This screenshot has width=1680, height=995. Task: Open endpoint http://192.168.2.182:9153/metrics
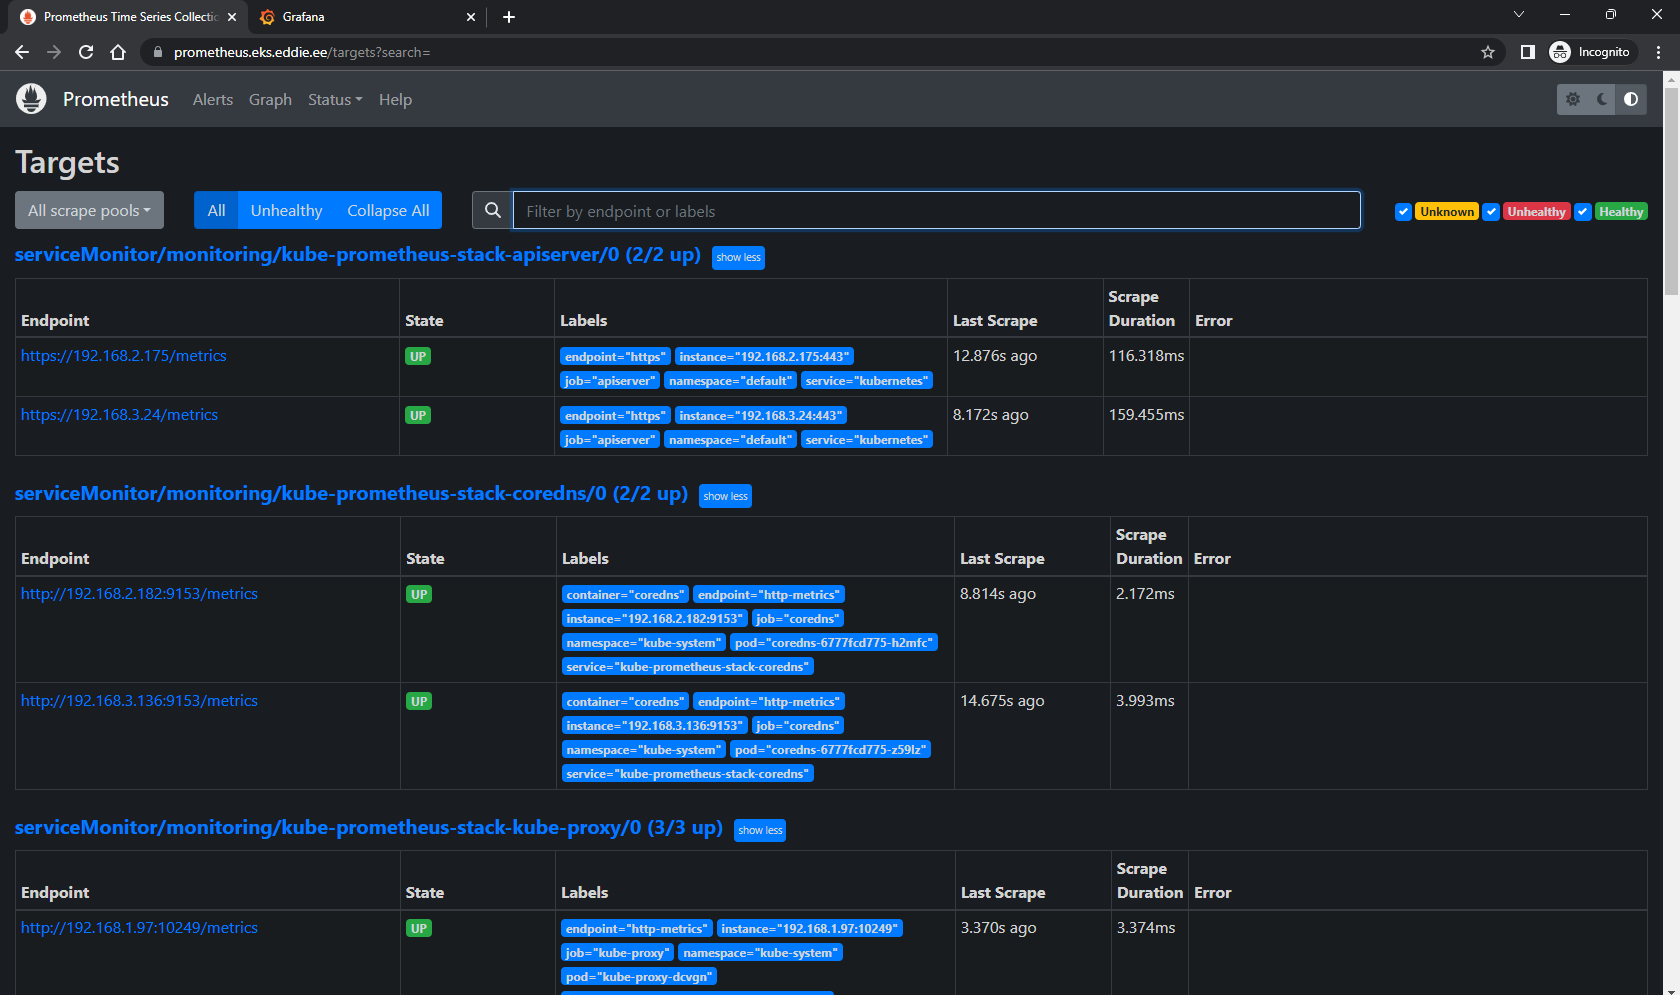click(x=139, y=594)
